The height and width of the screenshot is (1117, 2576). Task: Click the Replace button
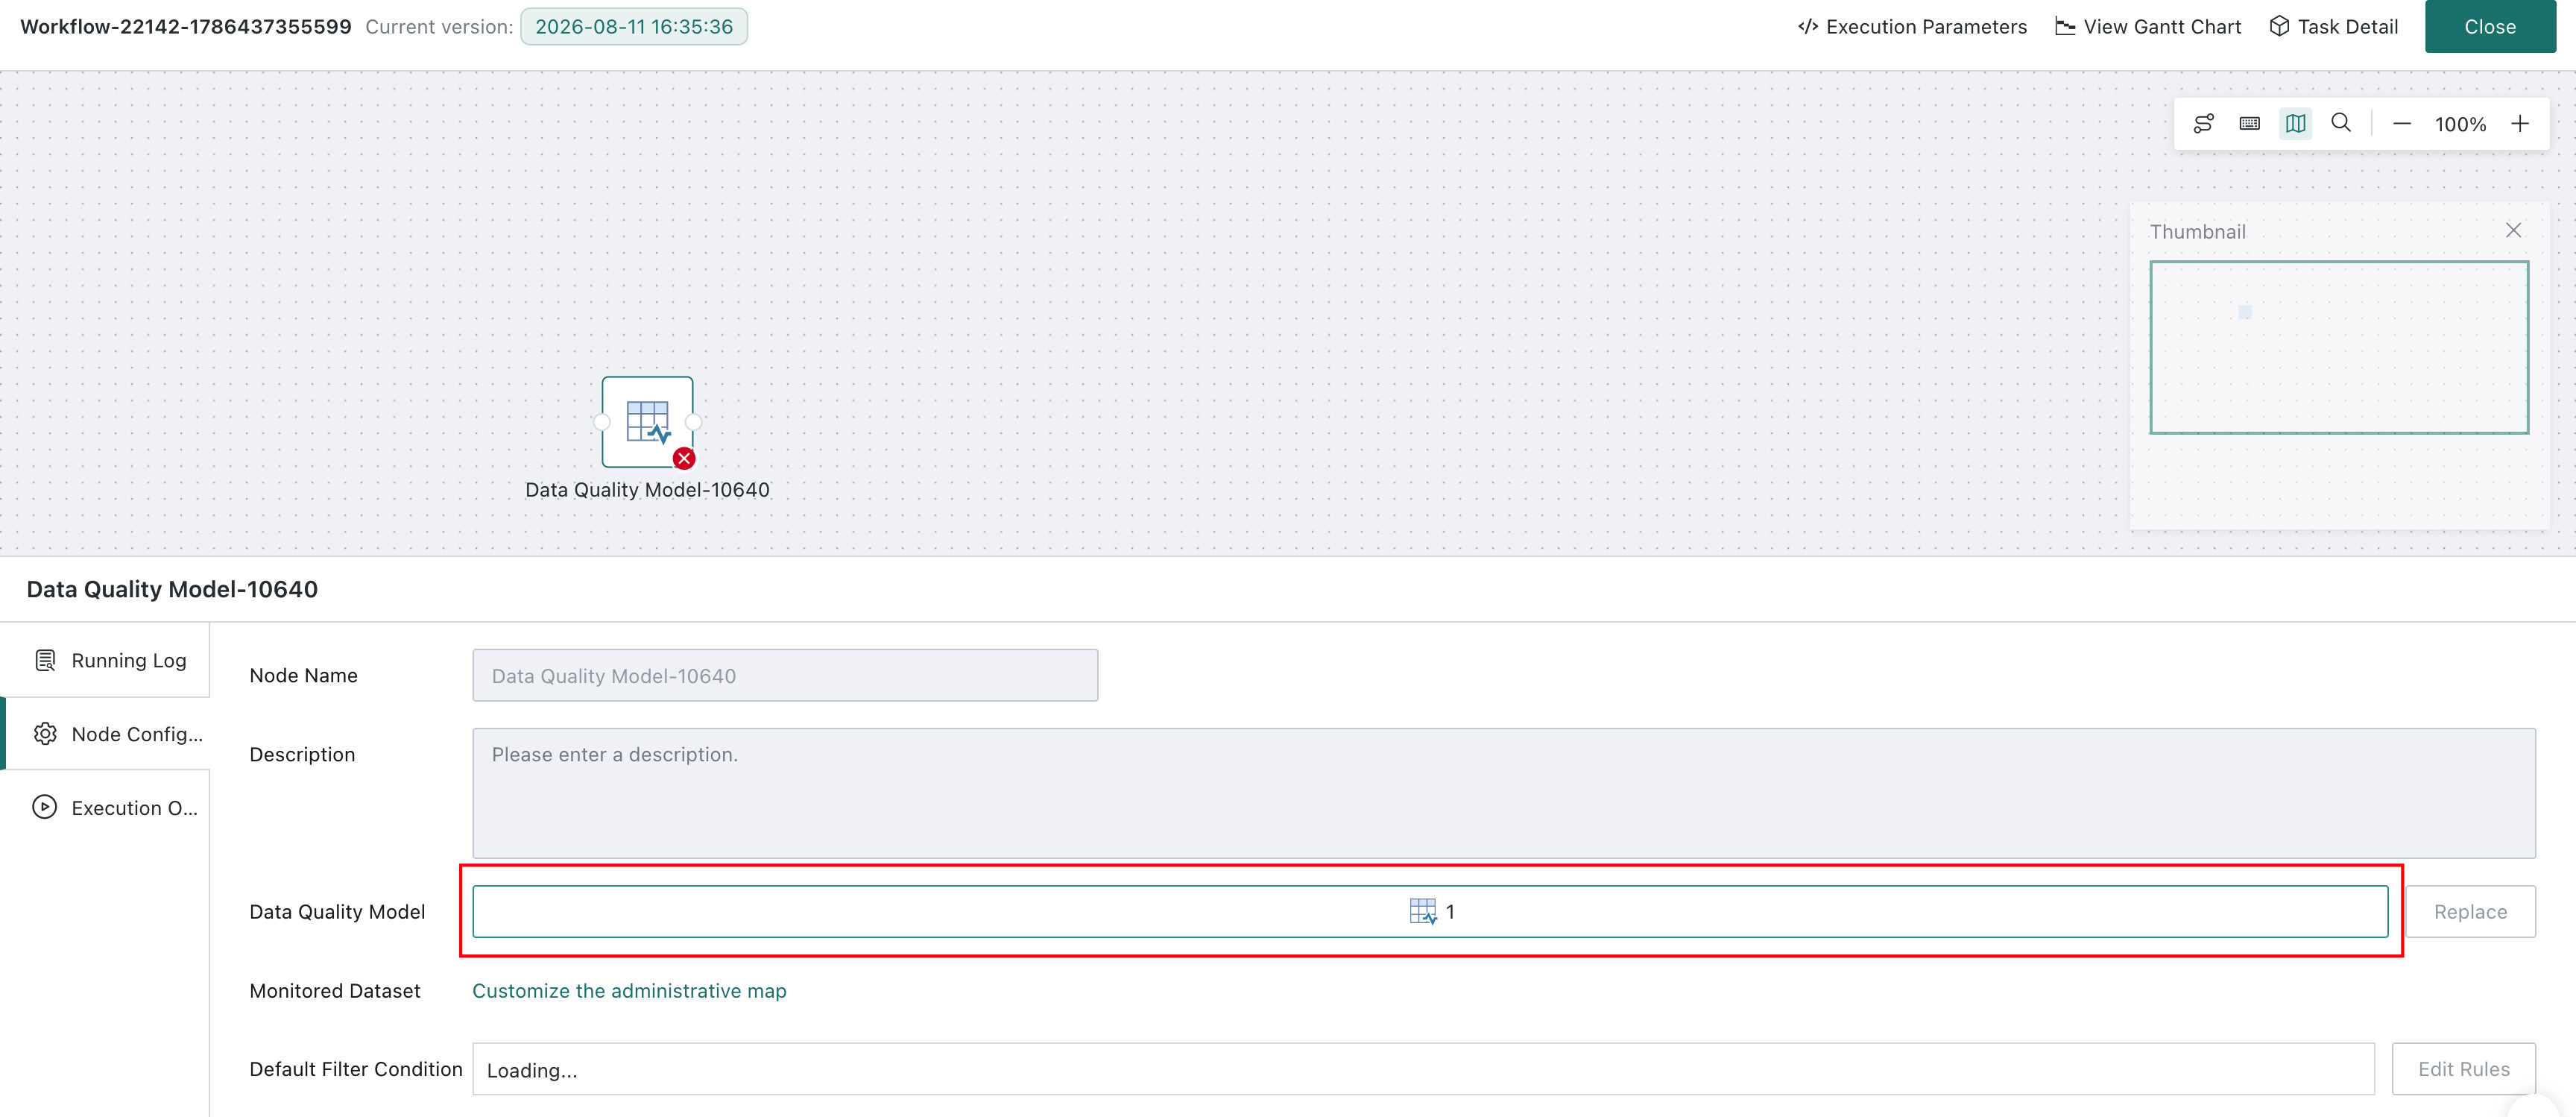pos(2470,912)
